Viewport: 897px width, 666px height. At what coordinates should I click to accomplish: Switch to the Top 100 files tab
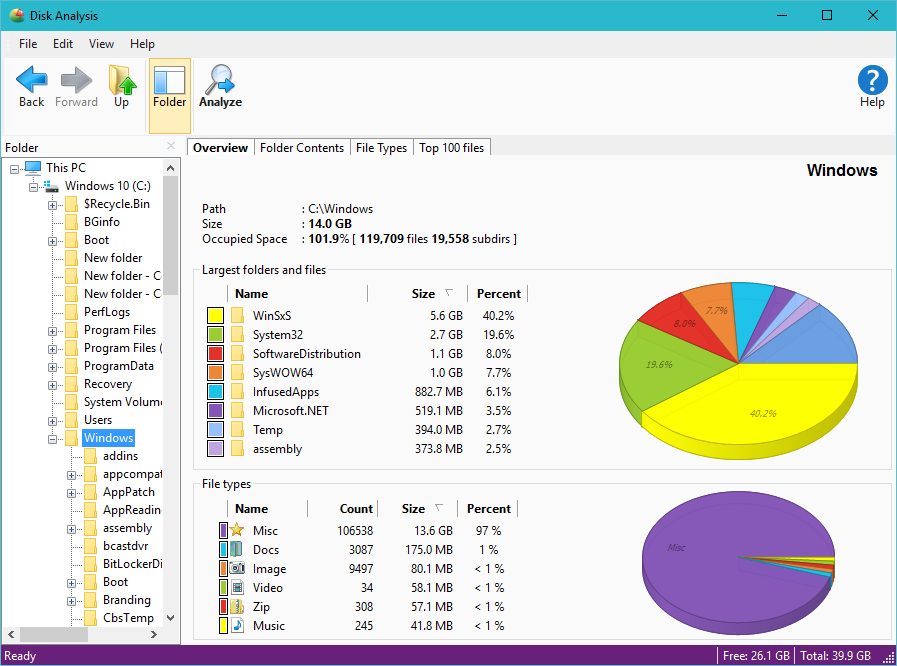point(452,147)
